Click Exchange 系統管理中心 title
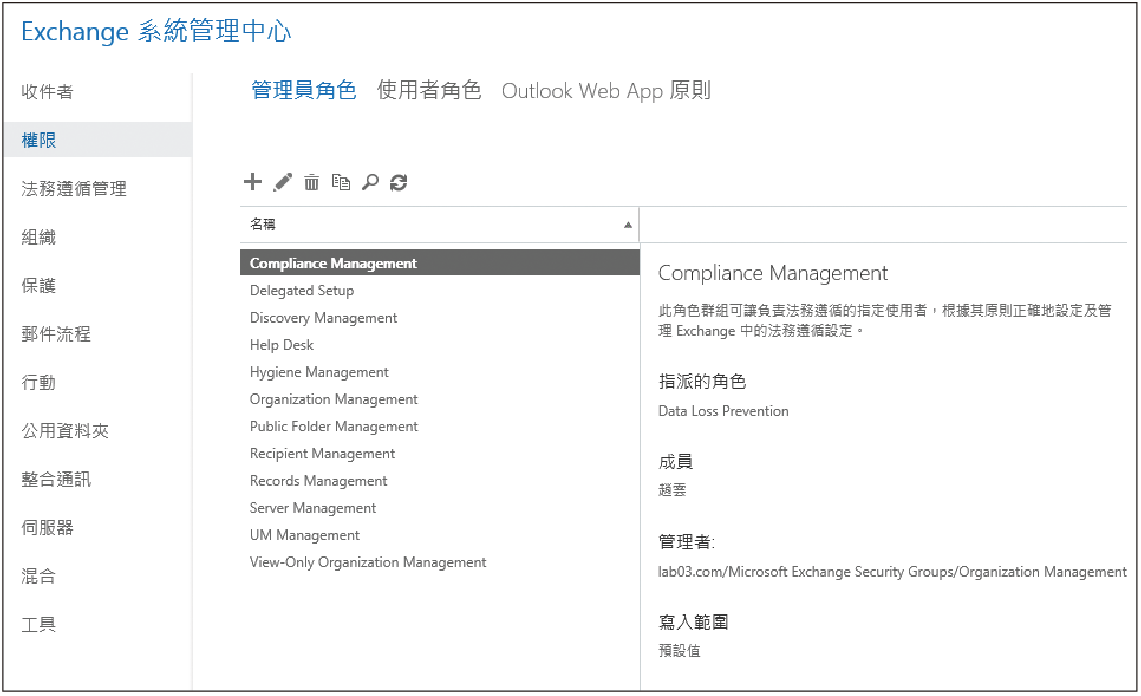The image size is (1141, 696). click(x=156, y=31)
